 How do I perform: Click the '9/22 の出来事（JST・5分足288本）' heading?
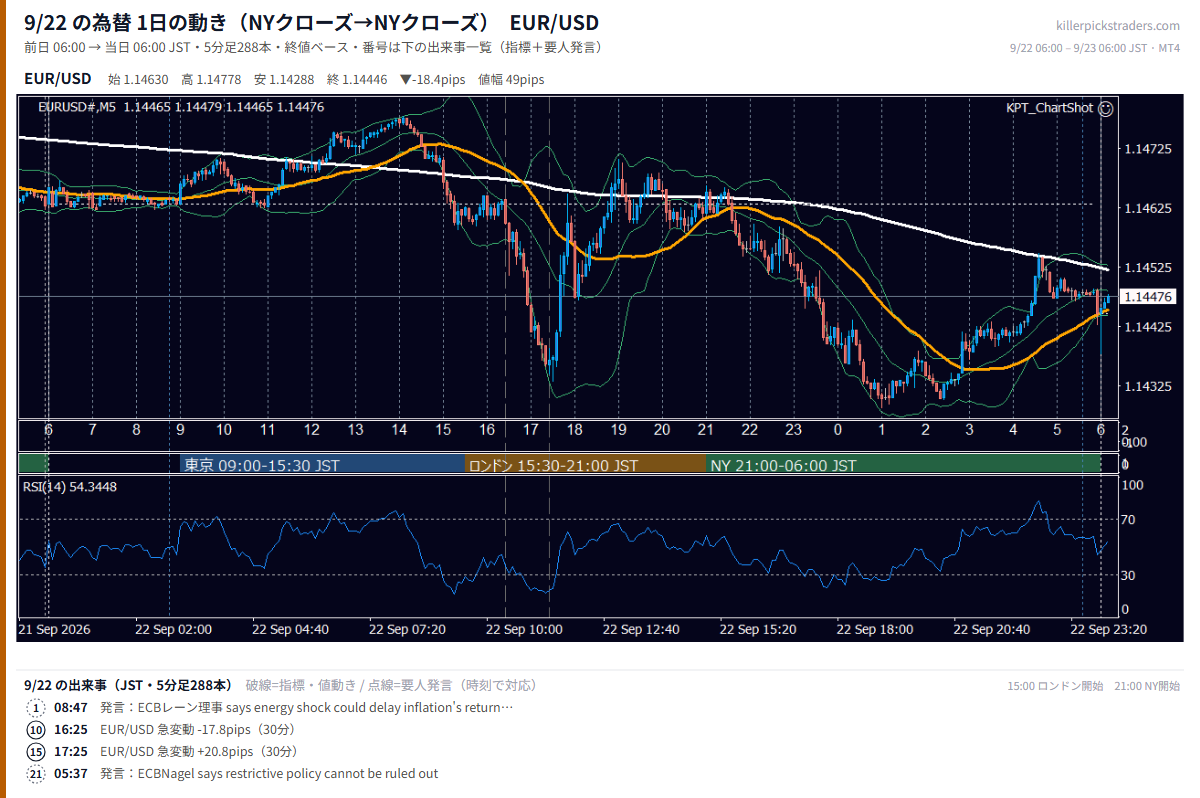[128, 685]
